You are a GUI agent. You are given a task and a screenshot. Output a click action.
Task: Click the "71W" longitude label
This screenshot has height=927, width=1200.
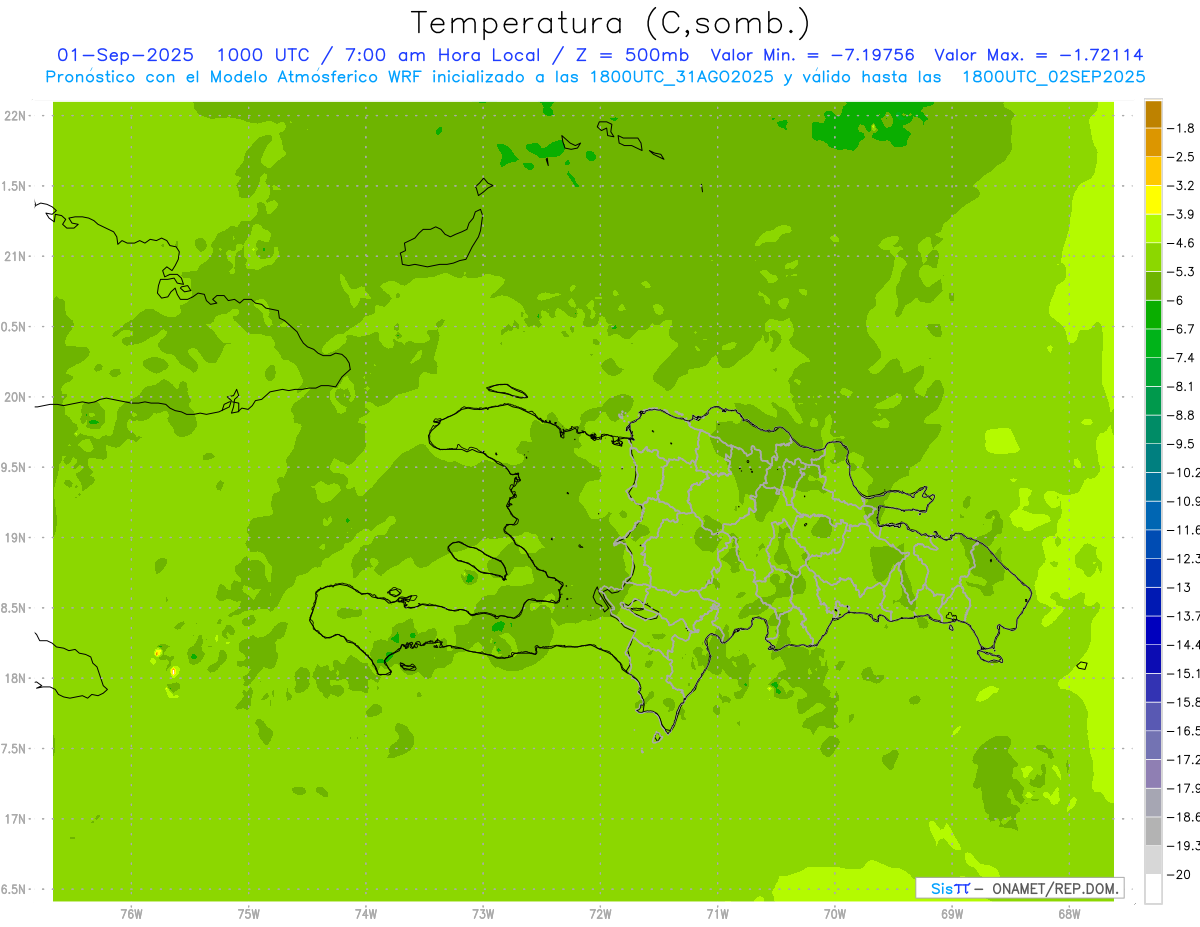(717, 914)
